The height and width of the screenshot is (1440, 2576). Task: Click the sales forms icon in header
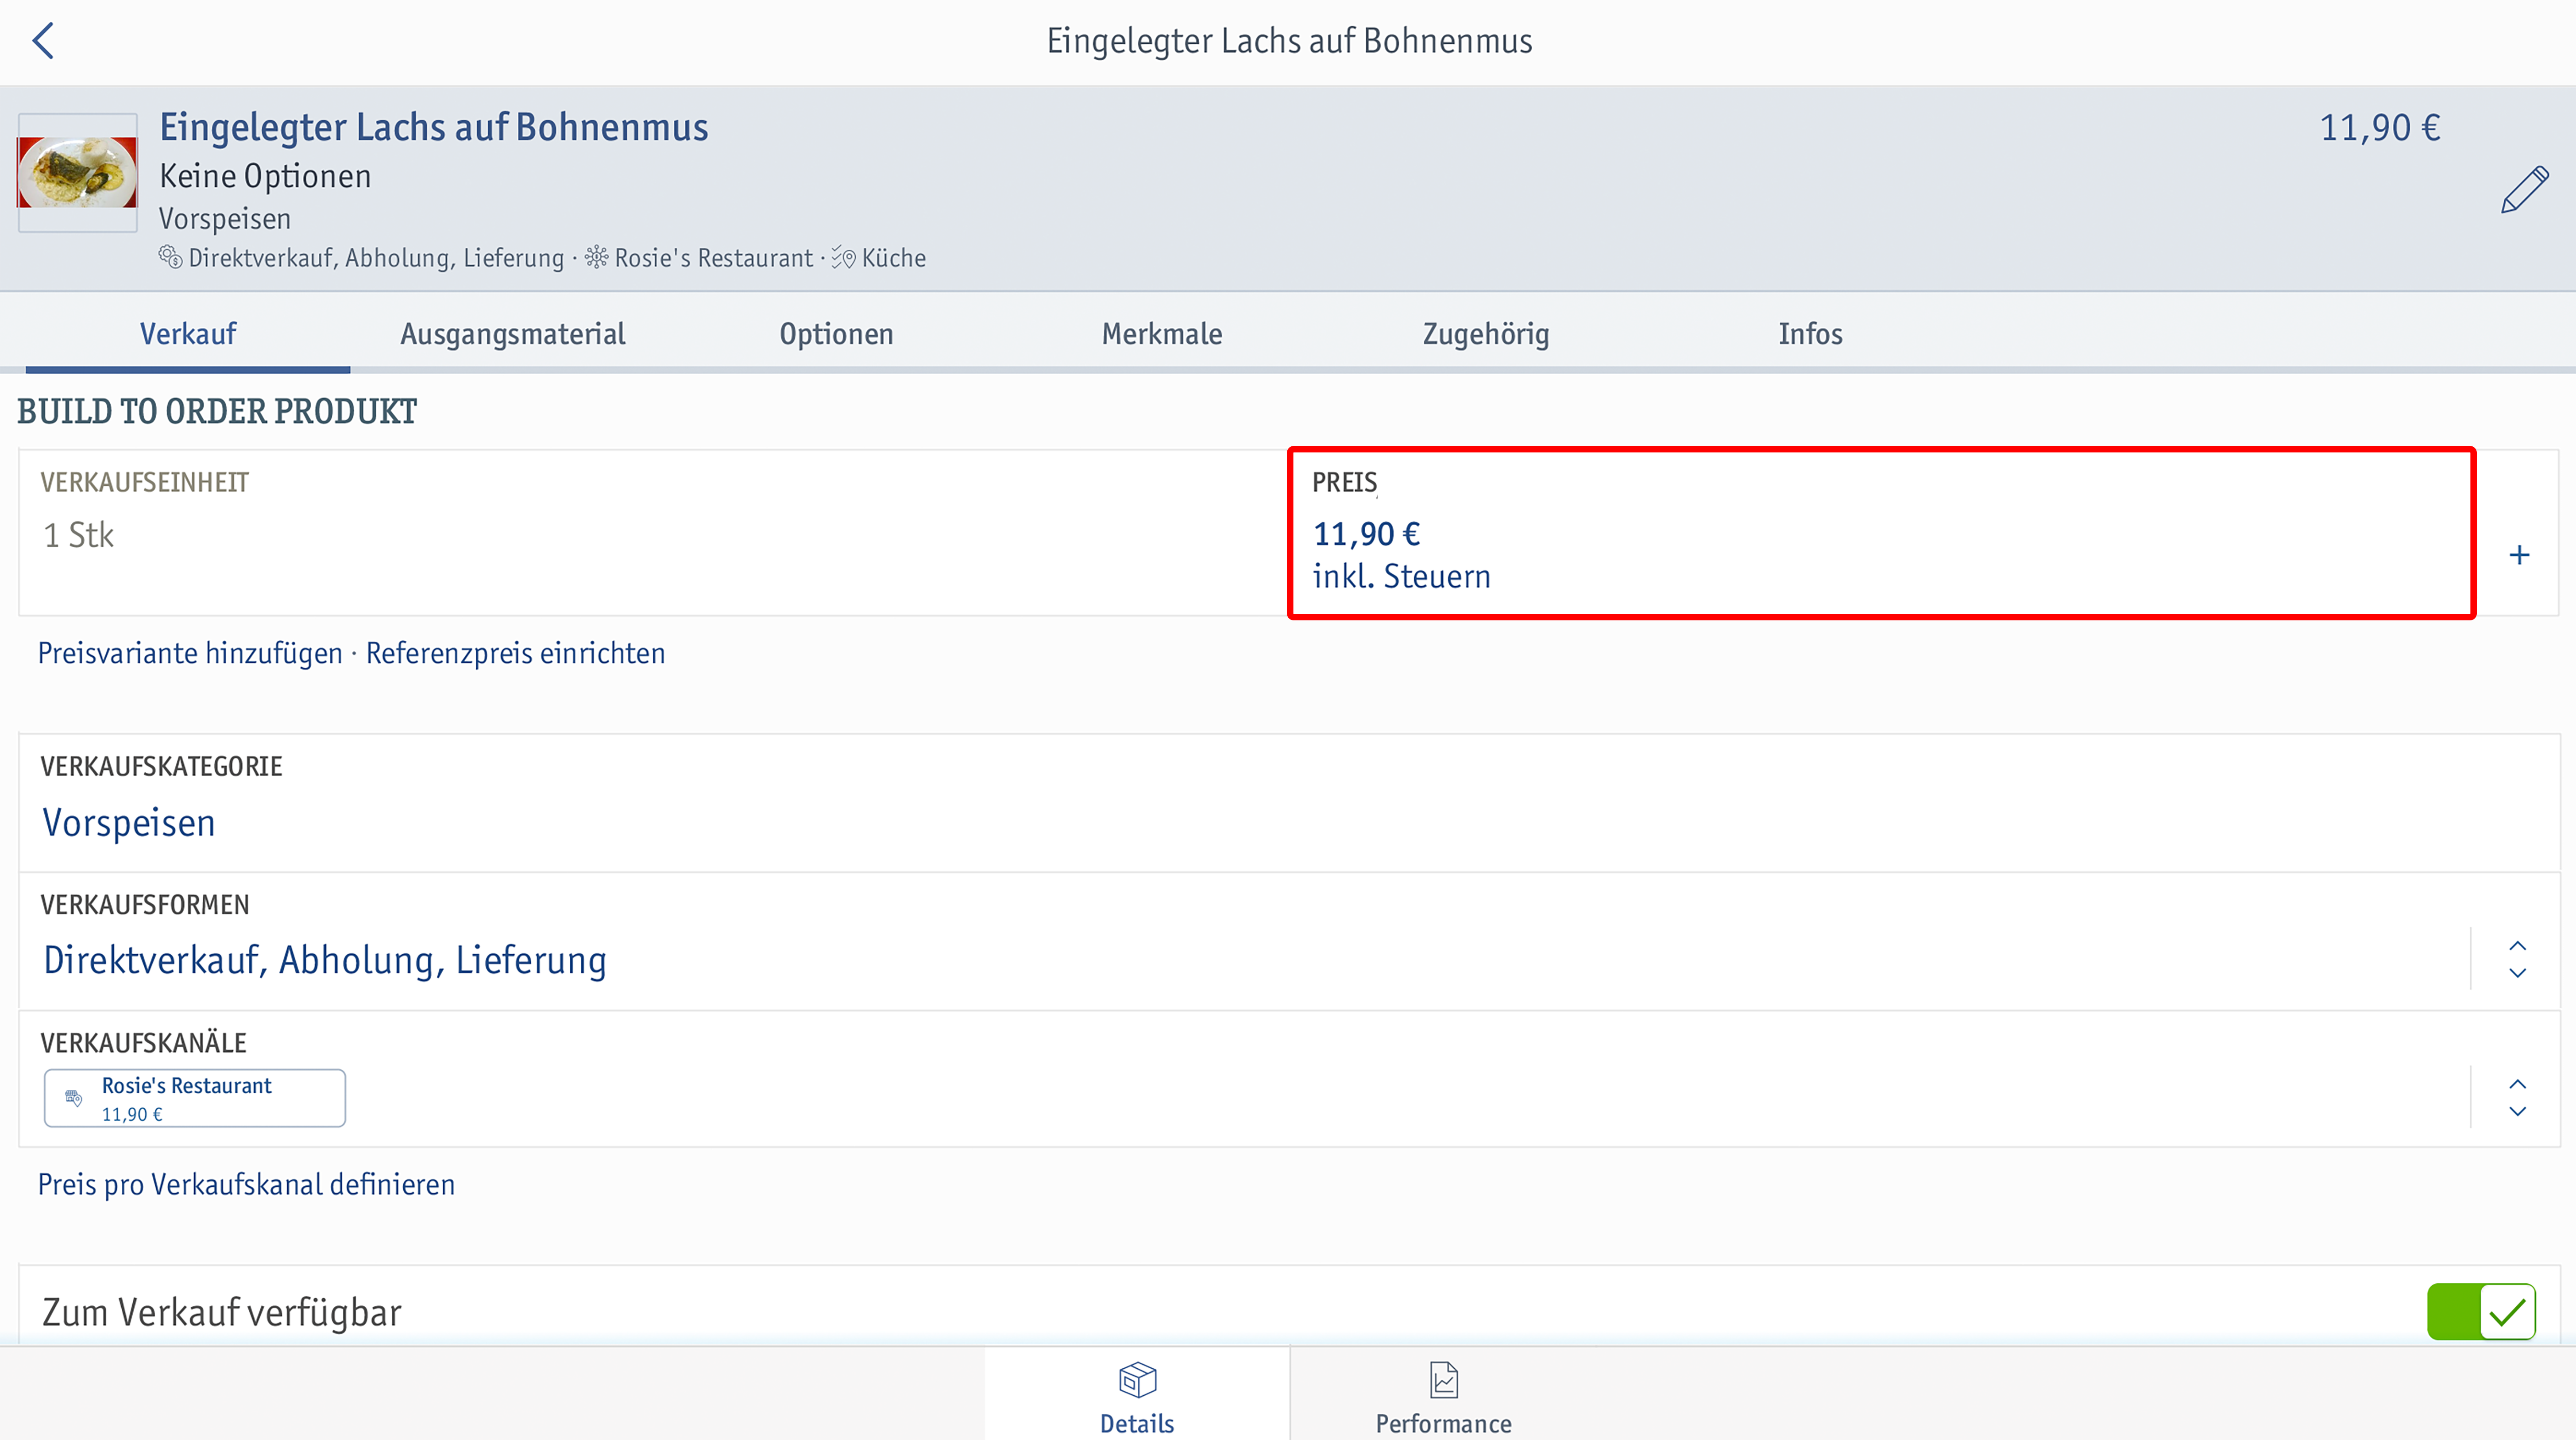170,257
